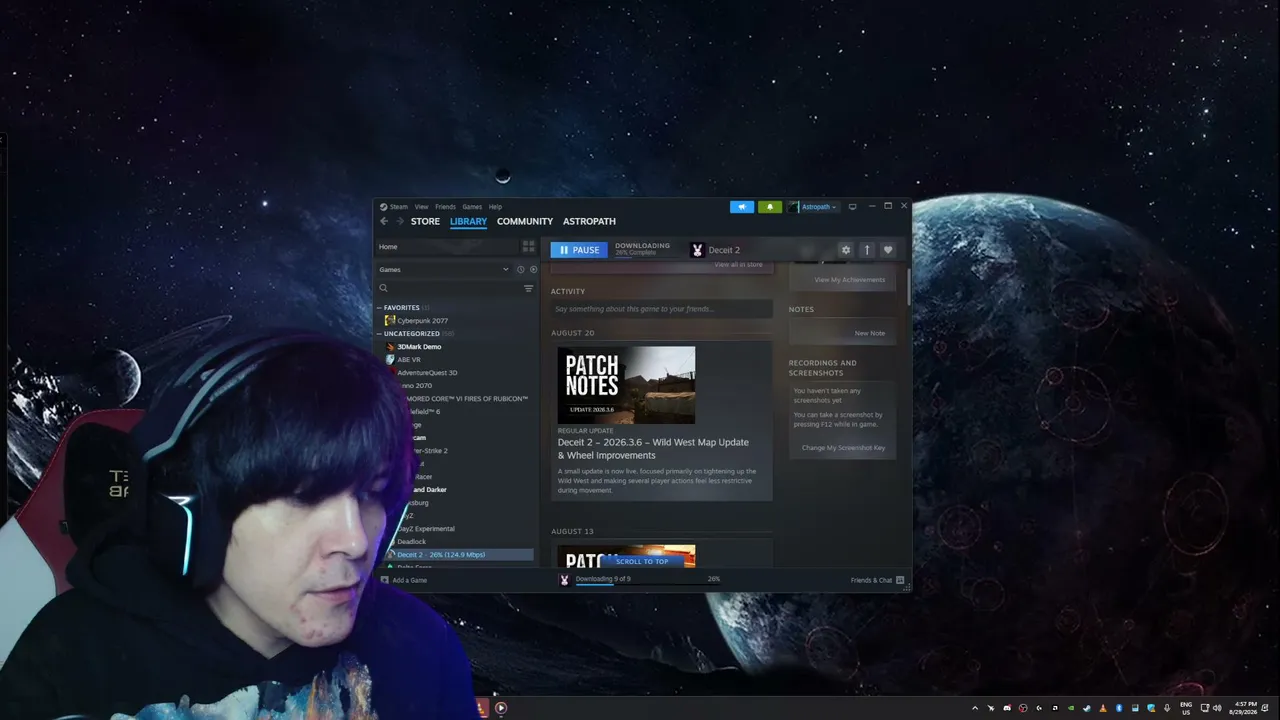Screen dimensions: 1280x720
Task: Open Friends & Chat
Action: (x=871, y=580)
